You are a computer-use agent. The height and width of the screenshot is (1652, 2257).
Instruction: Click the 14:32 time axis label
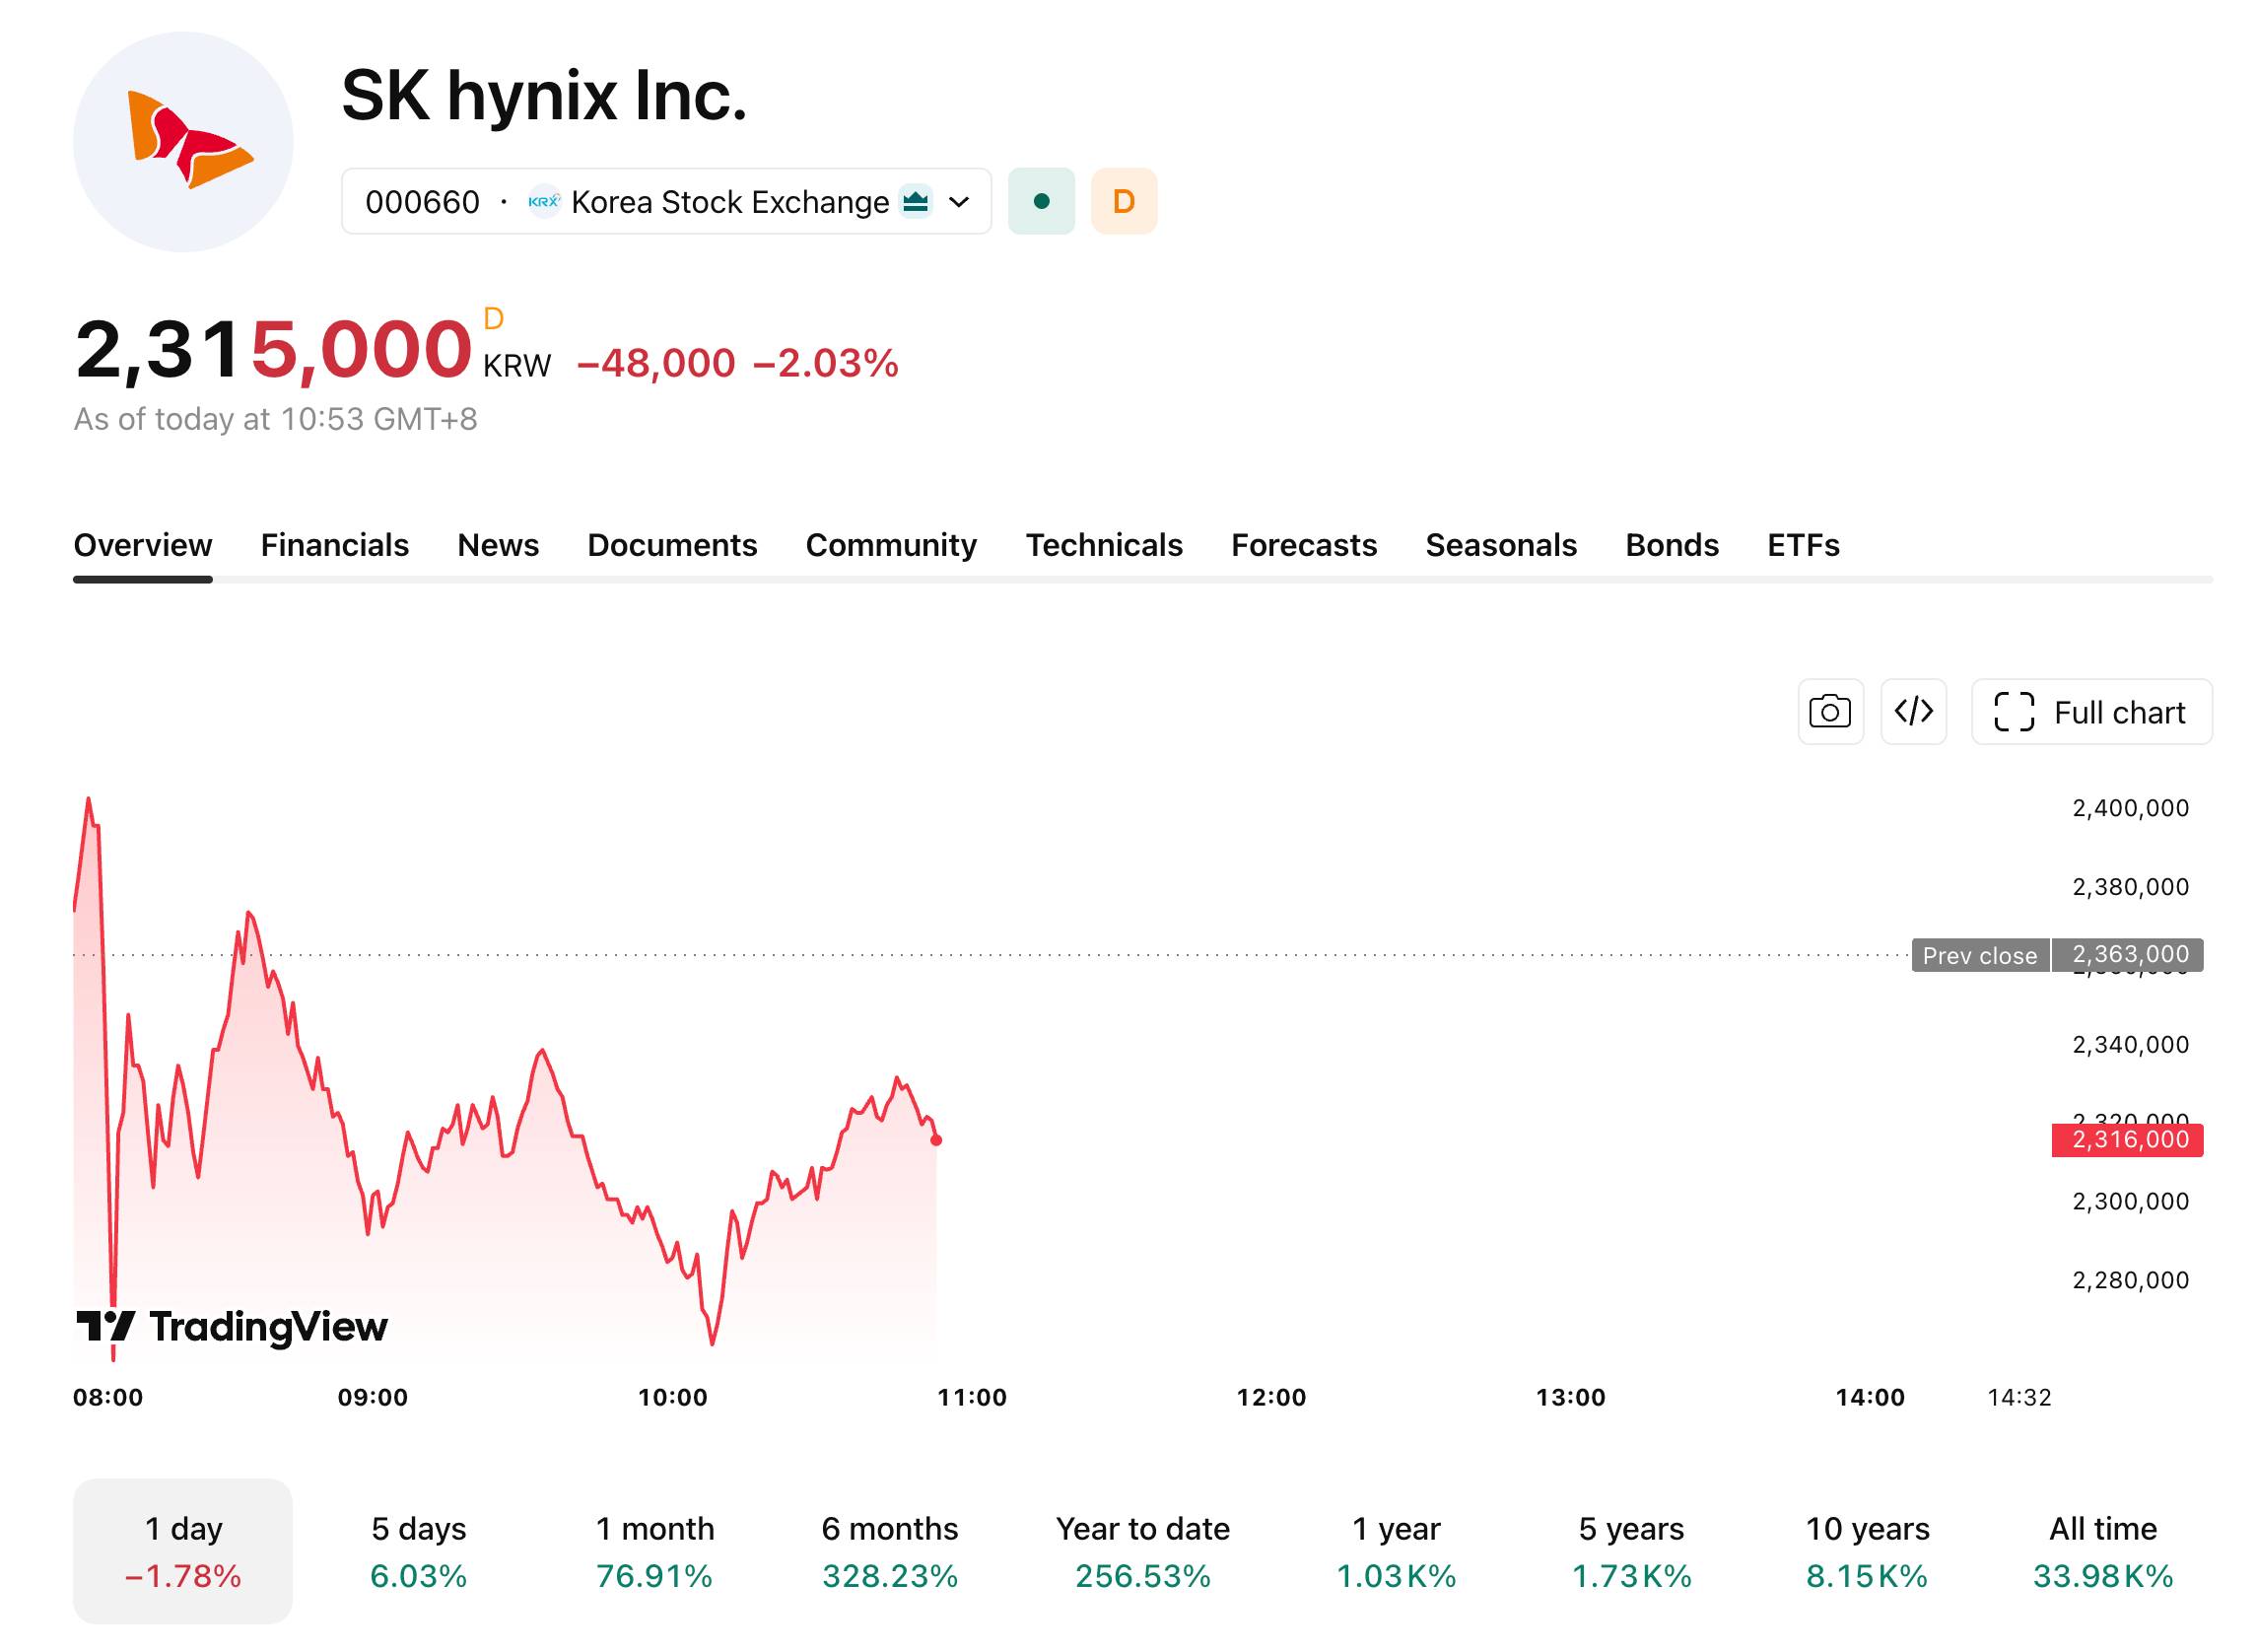coord(2019,1398)
